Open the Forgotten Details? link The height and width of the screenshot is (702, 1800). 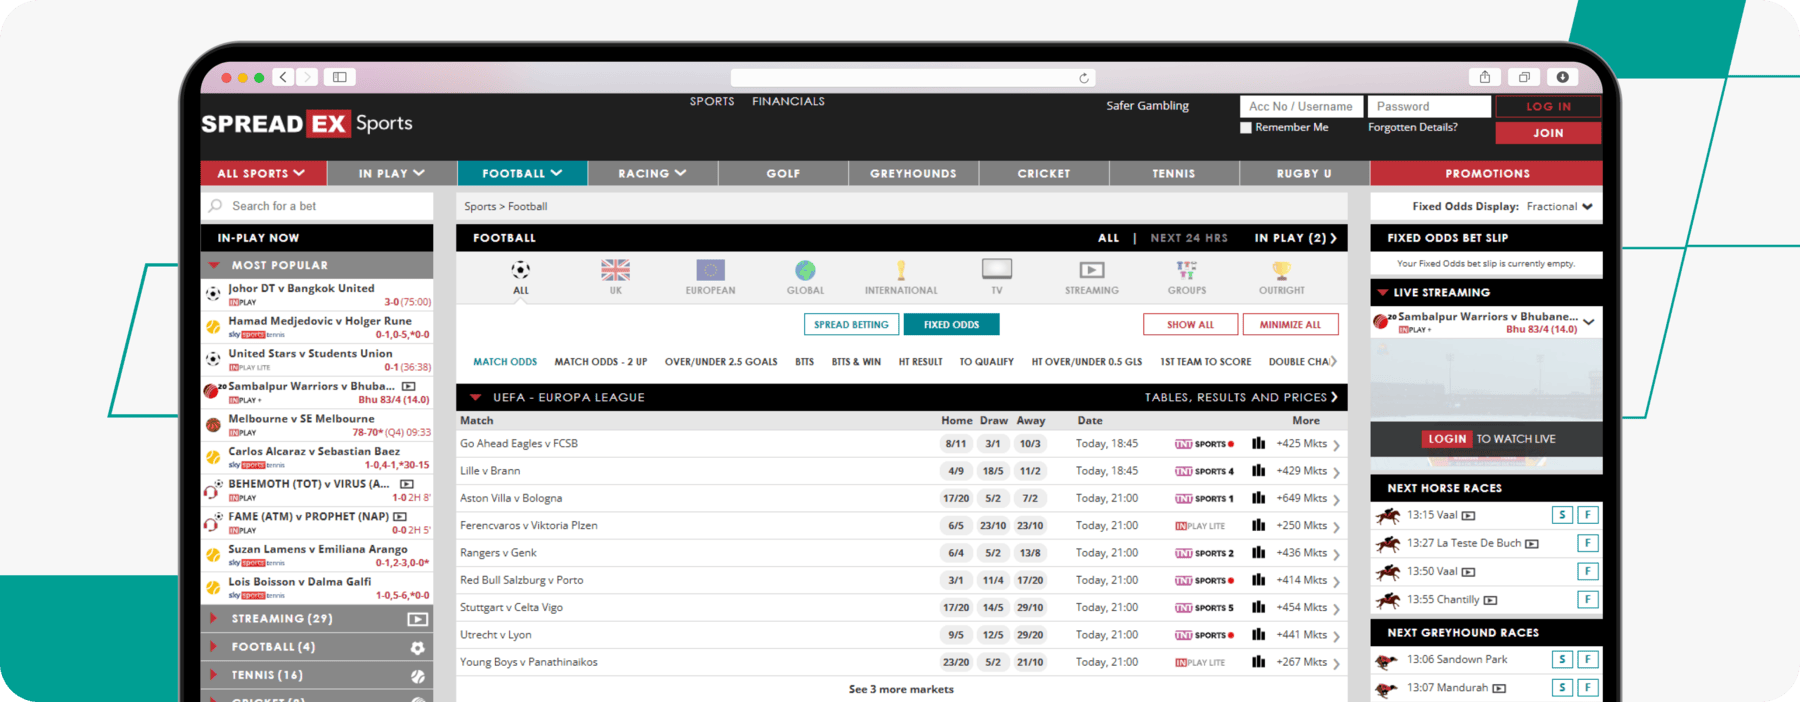pyautogui.click(x=1412, y=128)
